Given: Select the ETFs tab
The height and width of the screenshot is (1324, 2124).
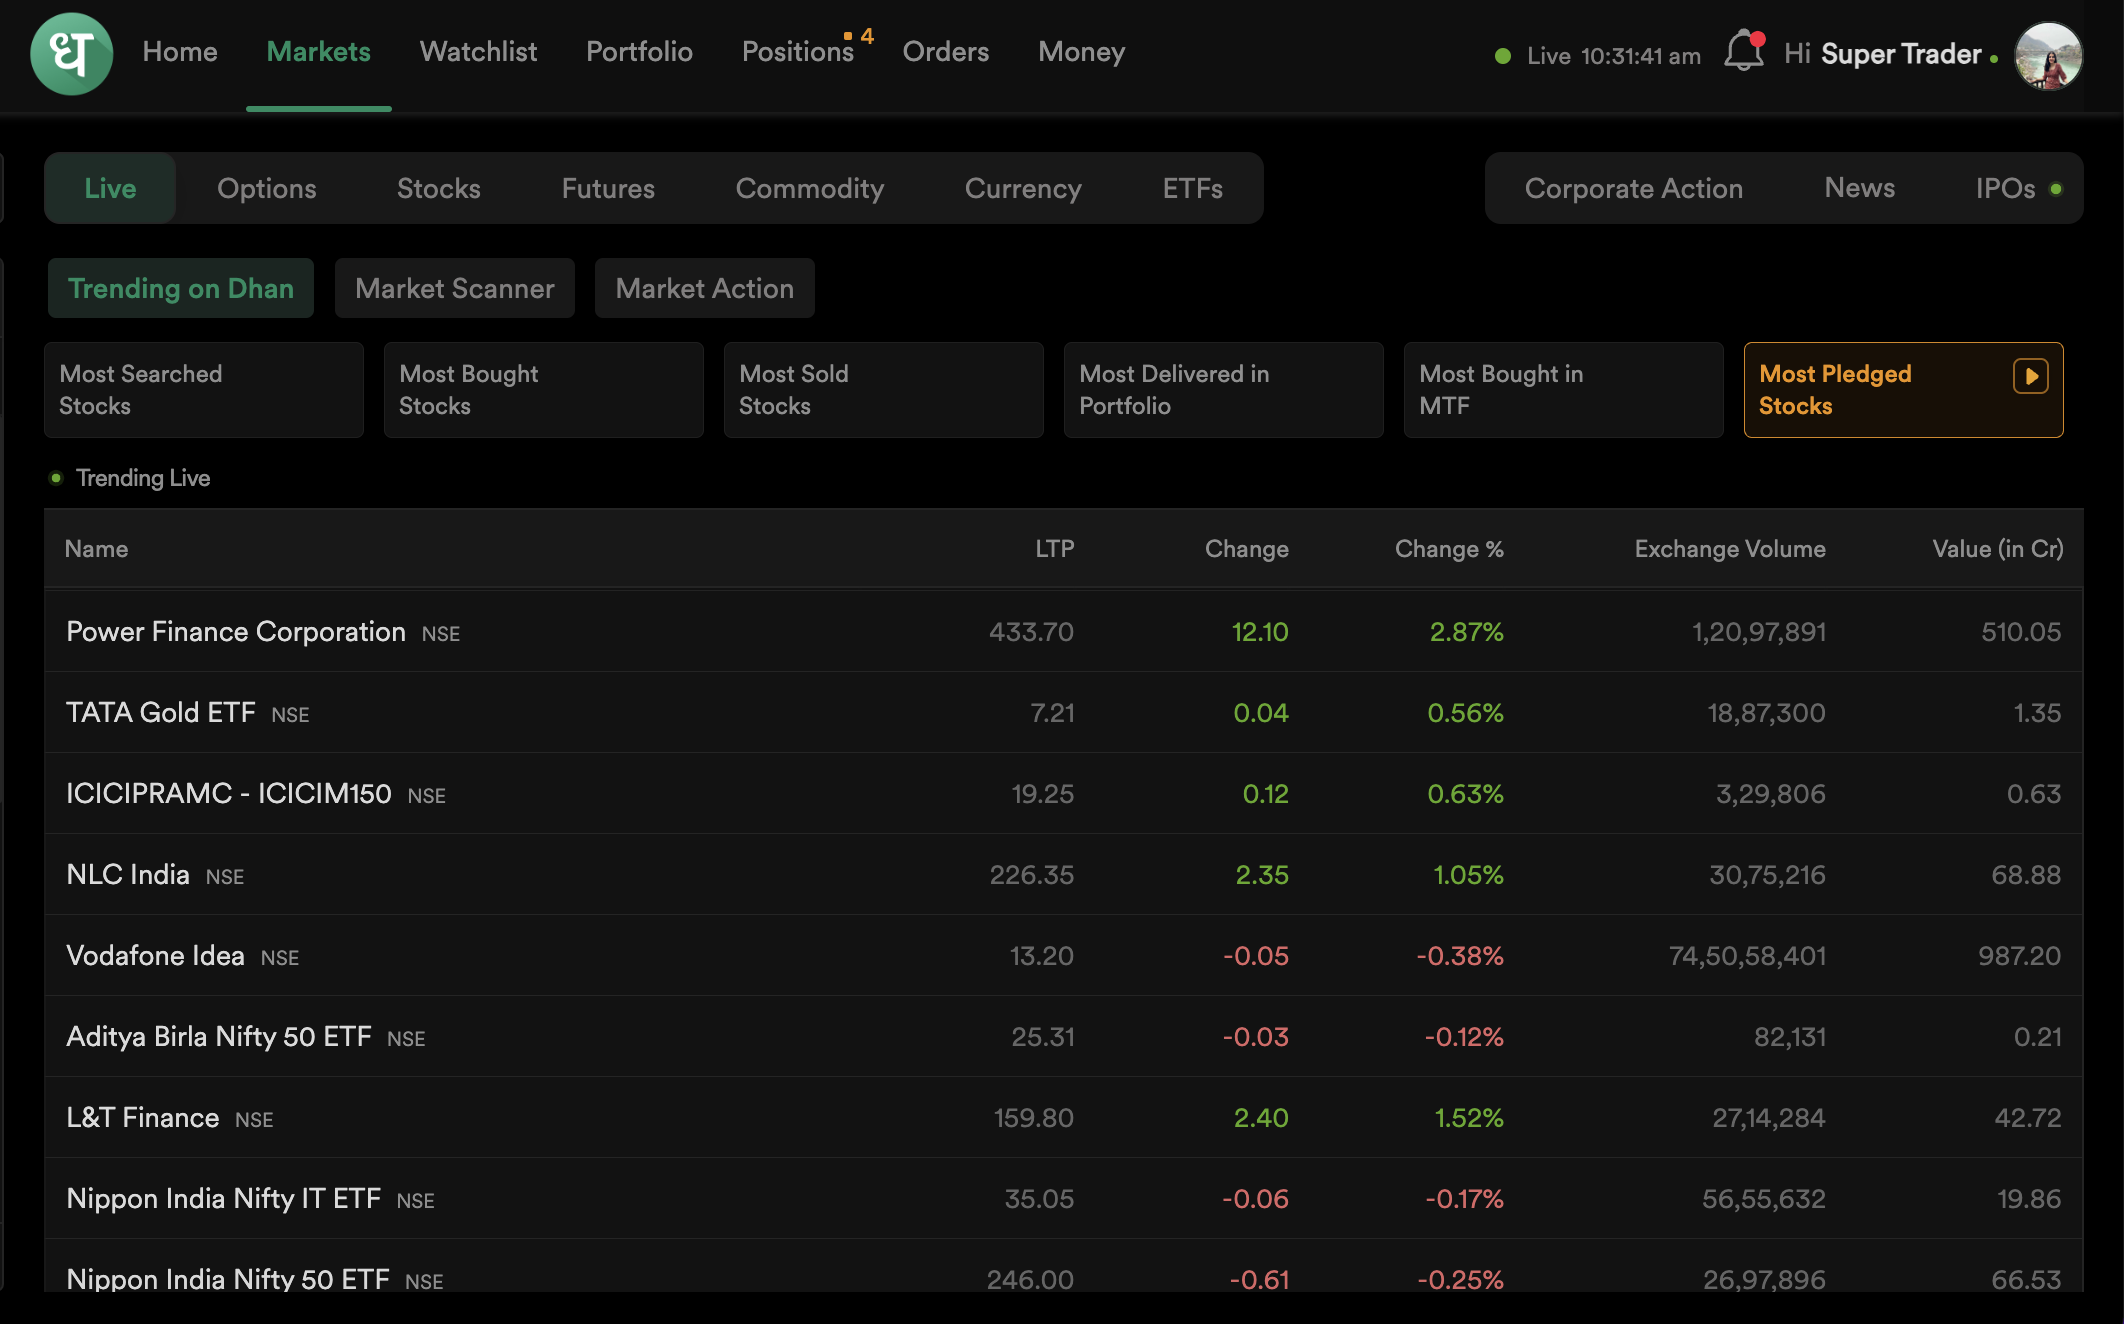Looking at the screenshot, I should click(x=1192, y=188).
